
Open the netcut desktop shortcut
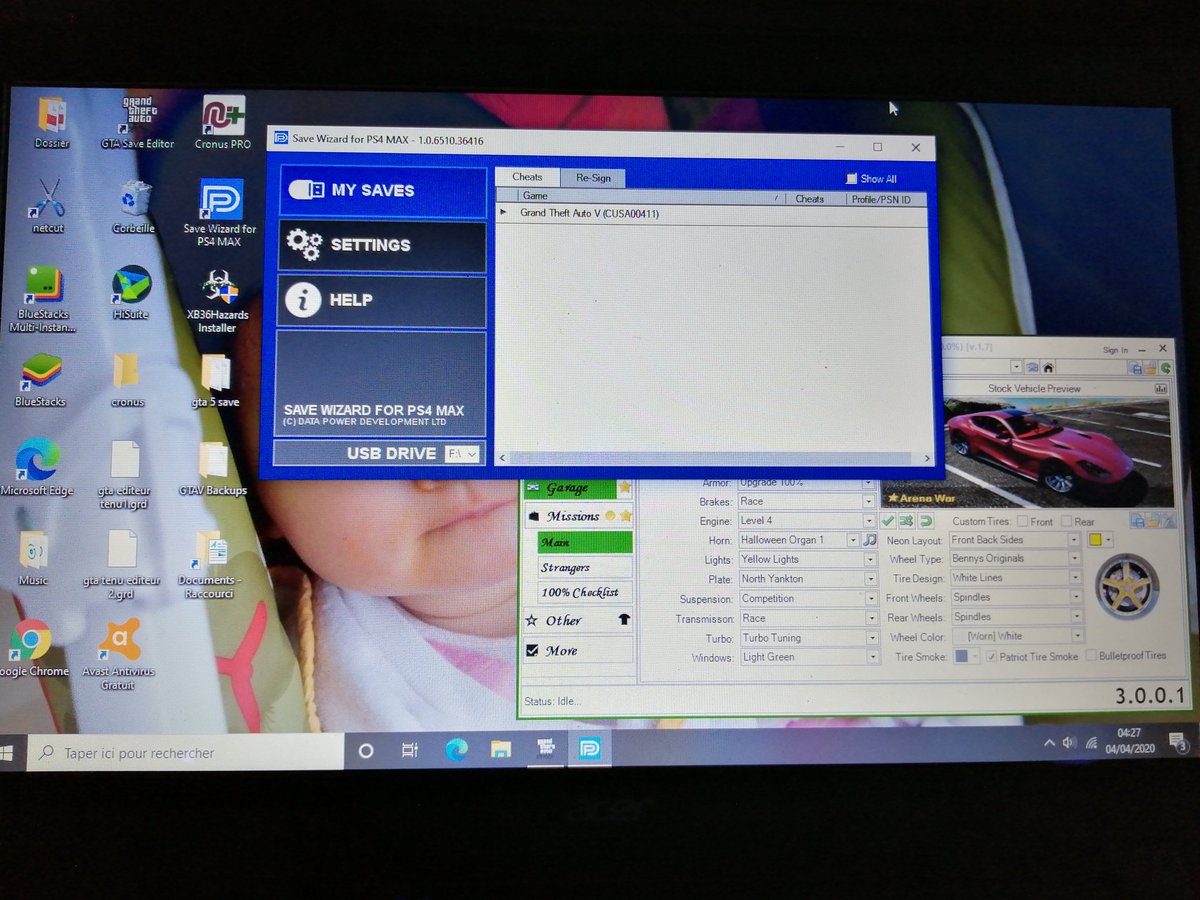pos(47,205)
